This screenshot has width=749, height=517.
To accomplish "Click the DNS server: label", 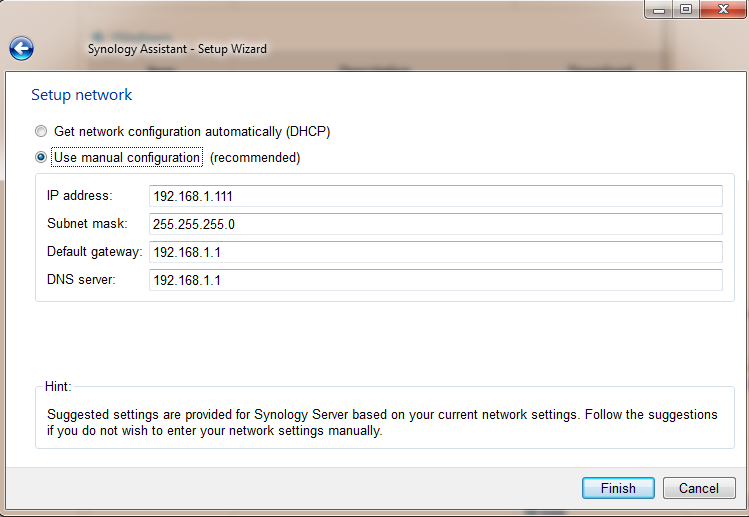I will click(81, 280).
